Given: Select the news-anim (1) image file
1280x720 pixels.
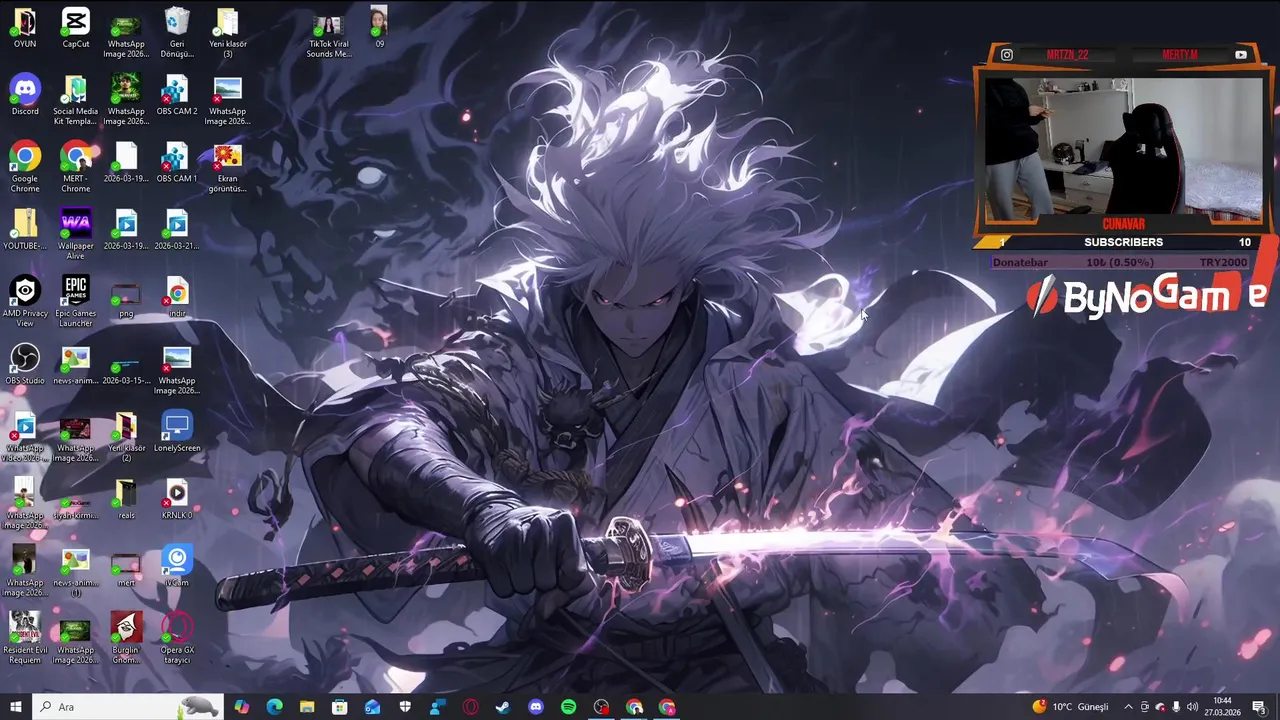Looking at the screenshot, I should point(76,570).
